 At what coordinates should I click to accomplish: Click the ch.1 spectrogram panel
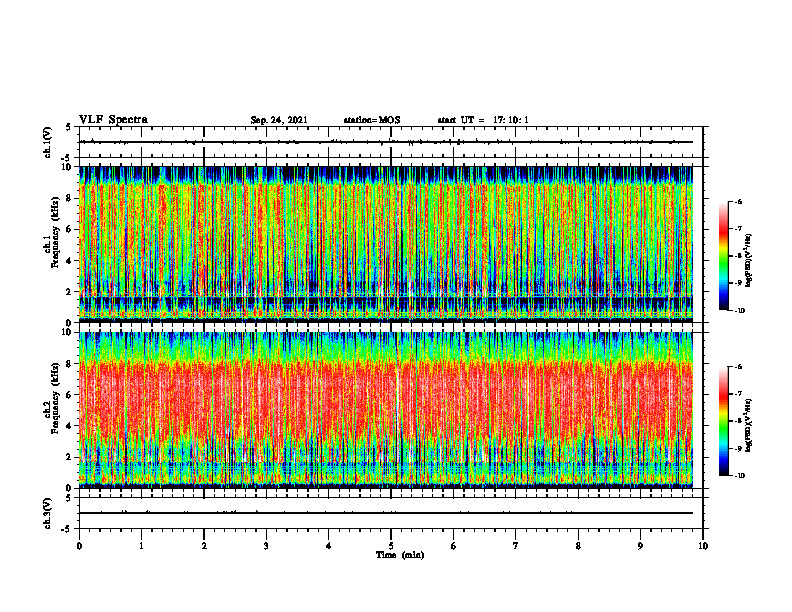(x=385, y=244)
